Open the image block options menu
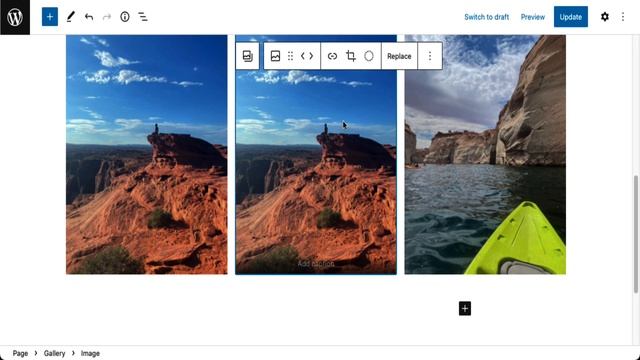Screen dimensions: 640x360 tap(430, 56)
